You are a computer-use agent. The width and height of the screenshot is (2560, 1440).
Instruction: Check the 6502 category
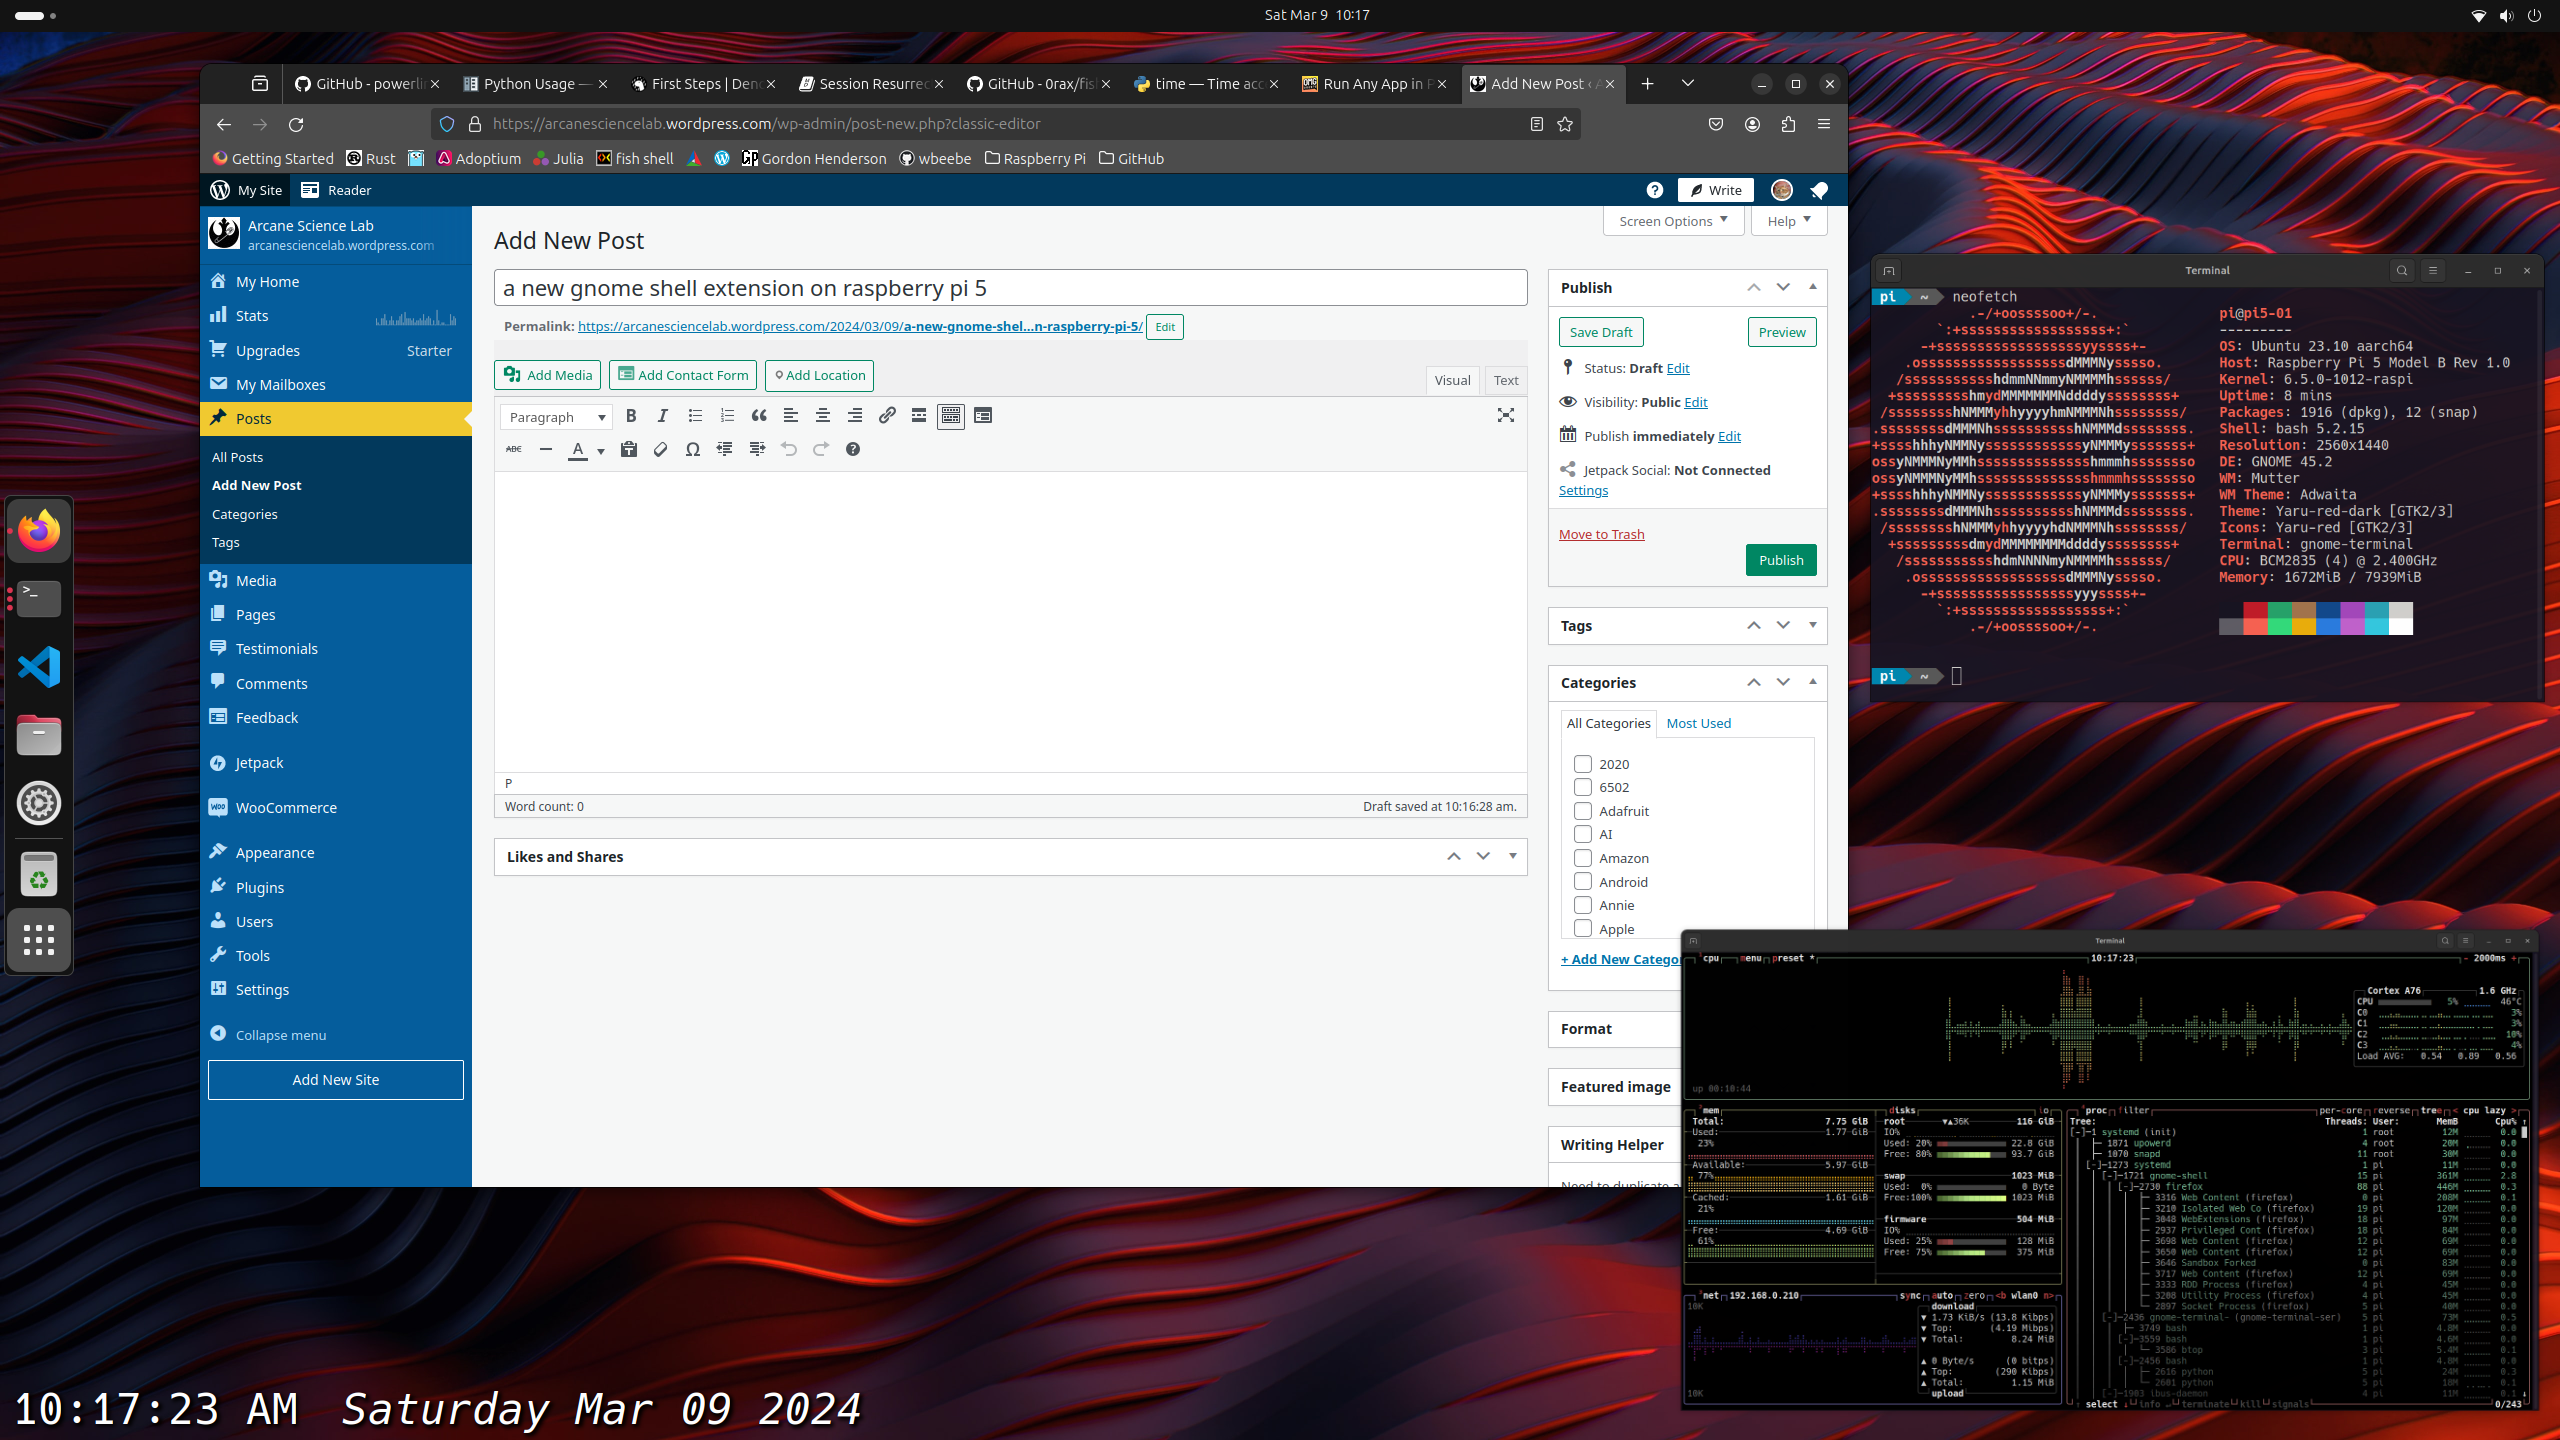pyautogui.click(x=1583, y=787)
